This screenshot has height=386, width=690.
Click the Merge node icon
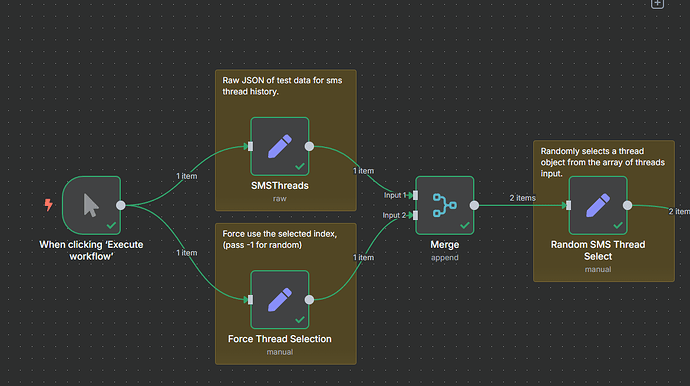coord(444,205)
